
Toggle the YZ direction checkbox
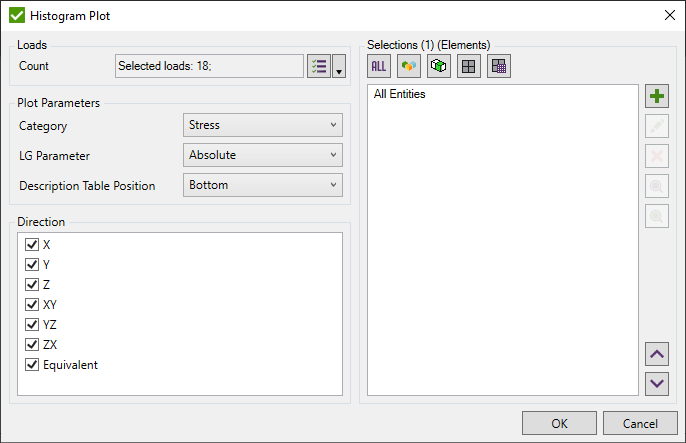pos(31,324)
